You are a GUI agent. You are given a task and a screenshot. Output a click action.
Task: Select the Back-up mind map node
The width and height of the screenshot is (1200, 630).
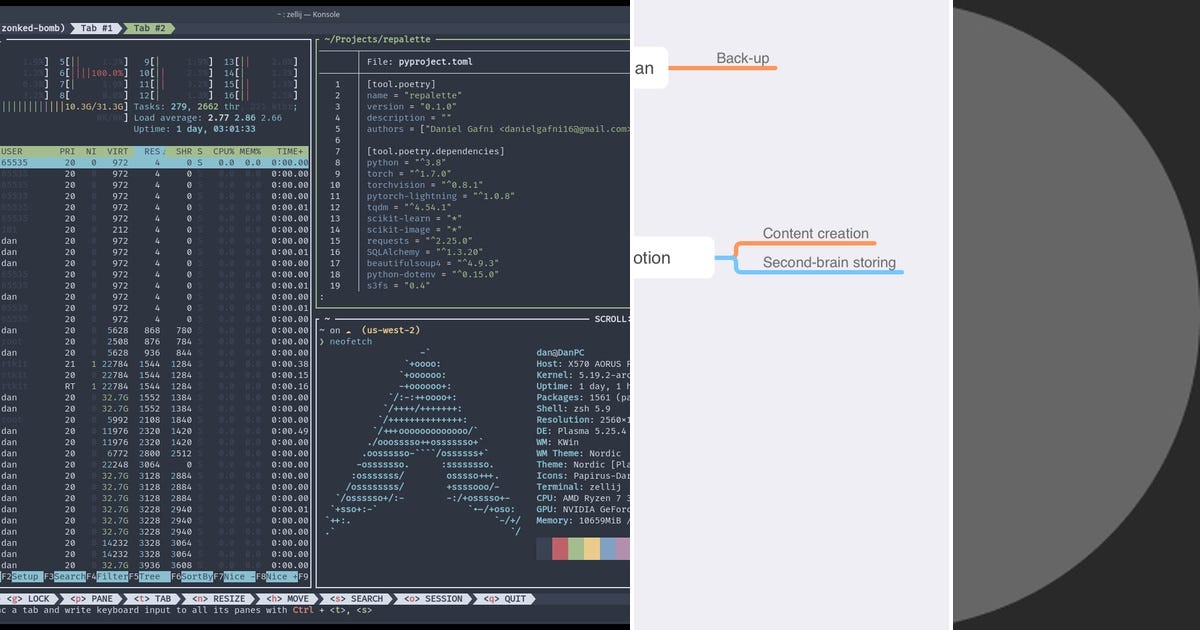pyautogui.click(x=743, y=58)
